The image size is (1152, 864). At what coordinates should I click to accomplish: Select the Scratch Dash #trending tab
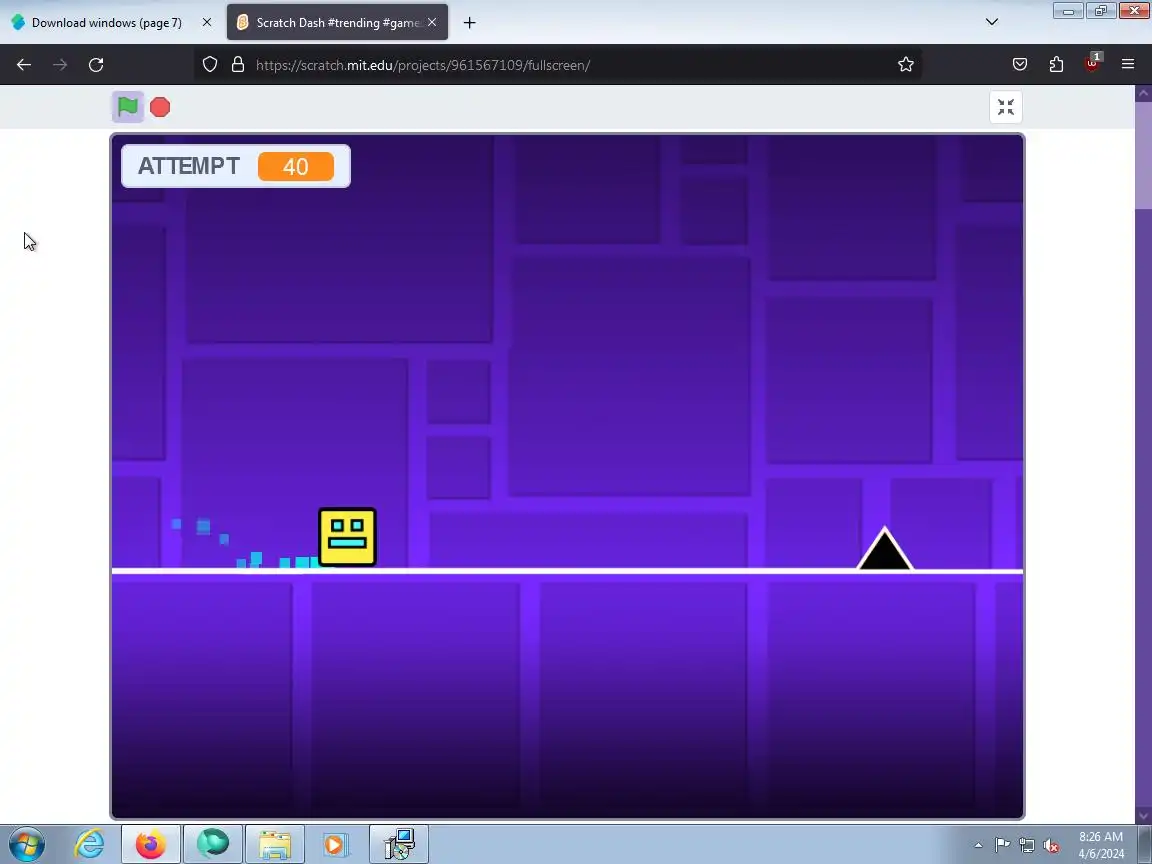pyautogui.click(x=338, y=23)
